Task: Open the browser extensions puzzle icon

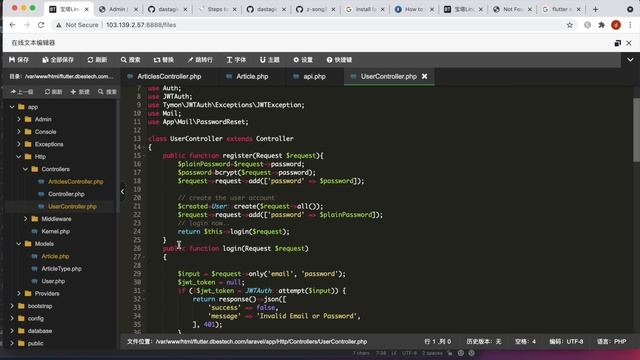Action: click(602, 25)
